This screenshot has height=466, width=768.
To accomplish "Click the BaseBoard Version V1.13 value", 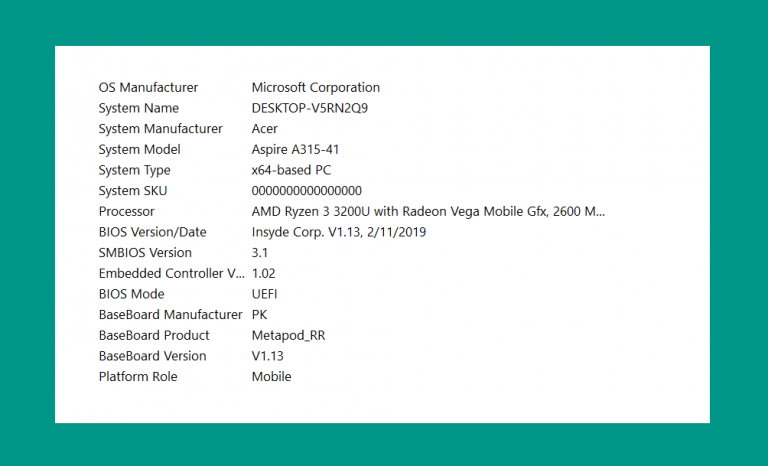I will coord(267,356).
